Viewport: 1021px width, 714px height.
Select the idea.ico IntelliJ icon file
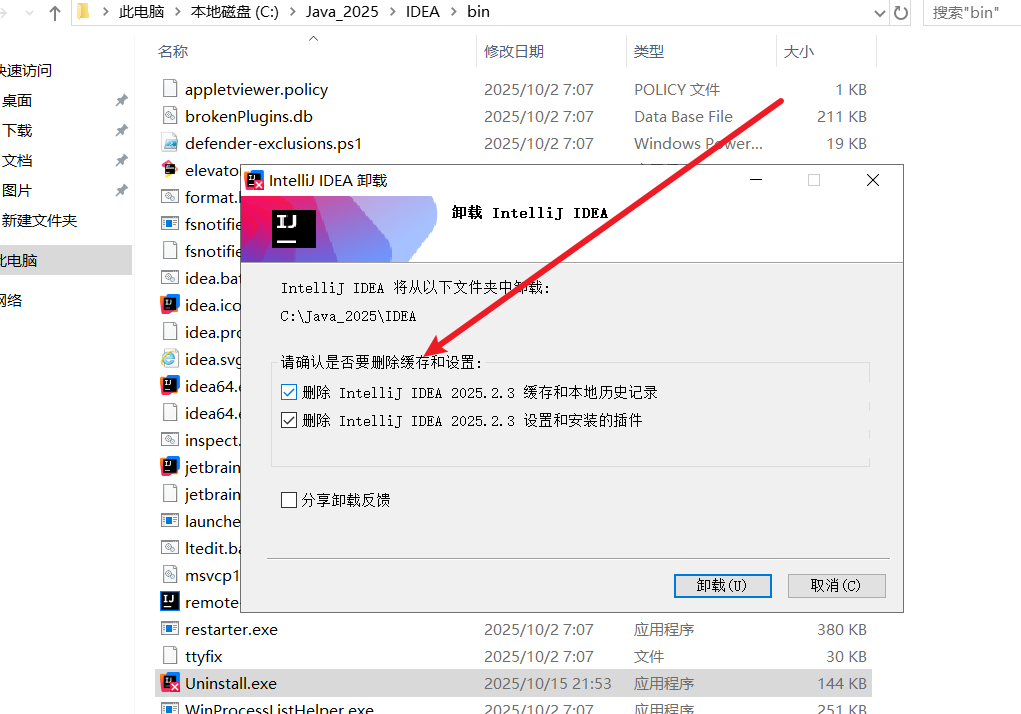pyautogui.click(x=169, y=305)
